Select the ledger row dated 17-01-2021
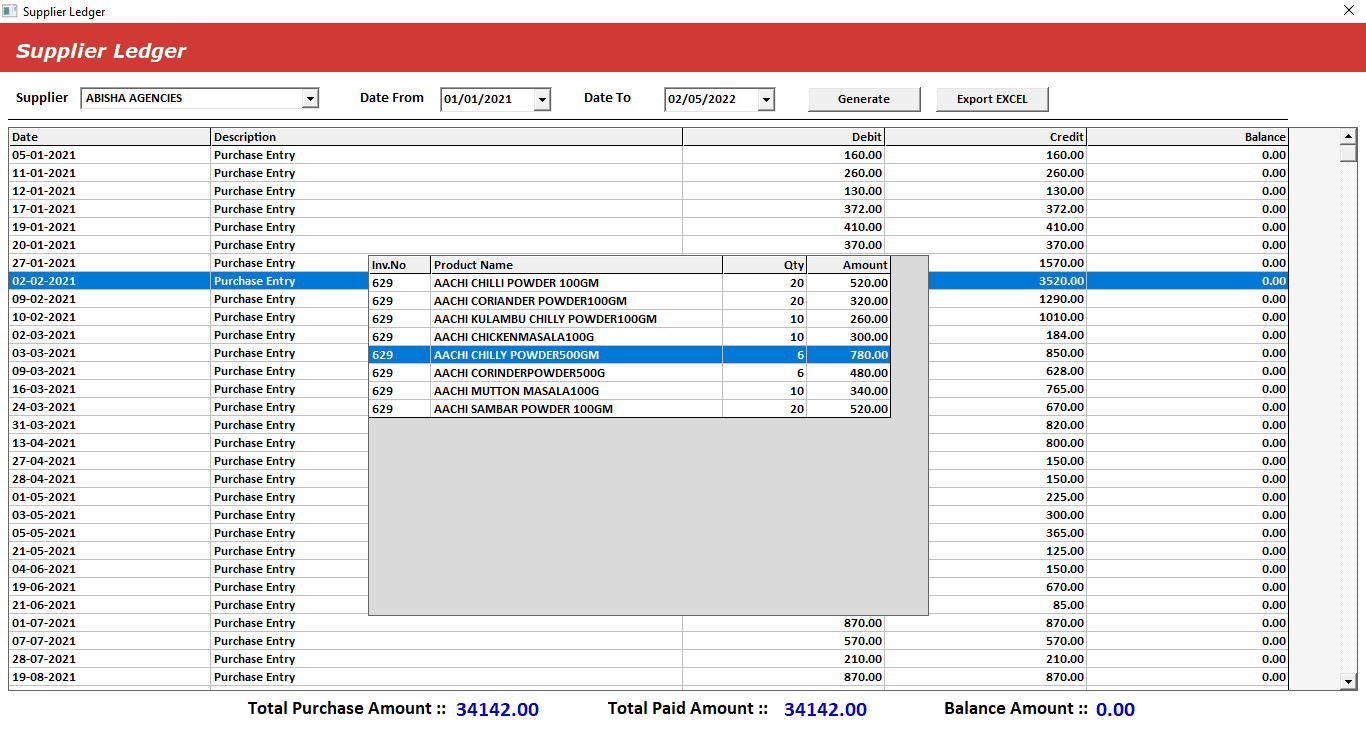 pos(648,209)
